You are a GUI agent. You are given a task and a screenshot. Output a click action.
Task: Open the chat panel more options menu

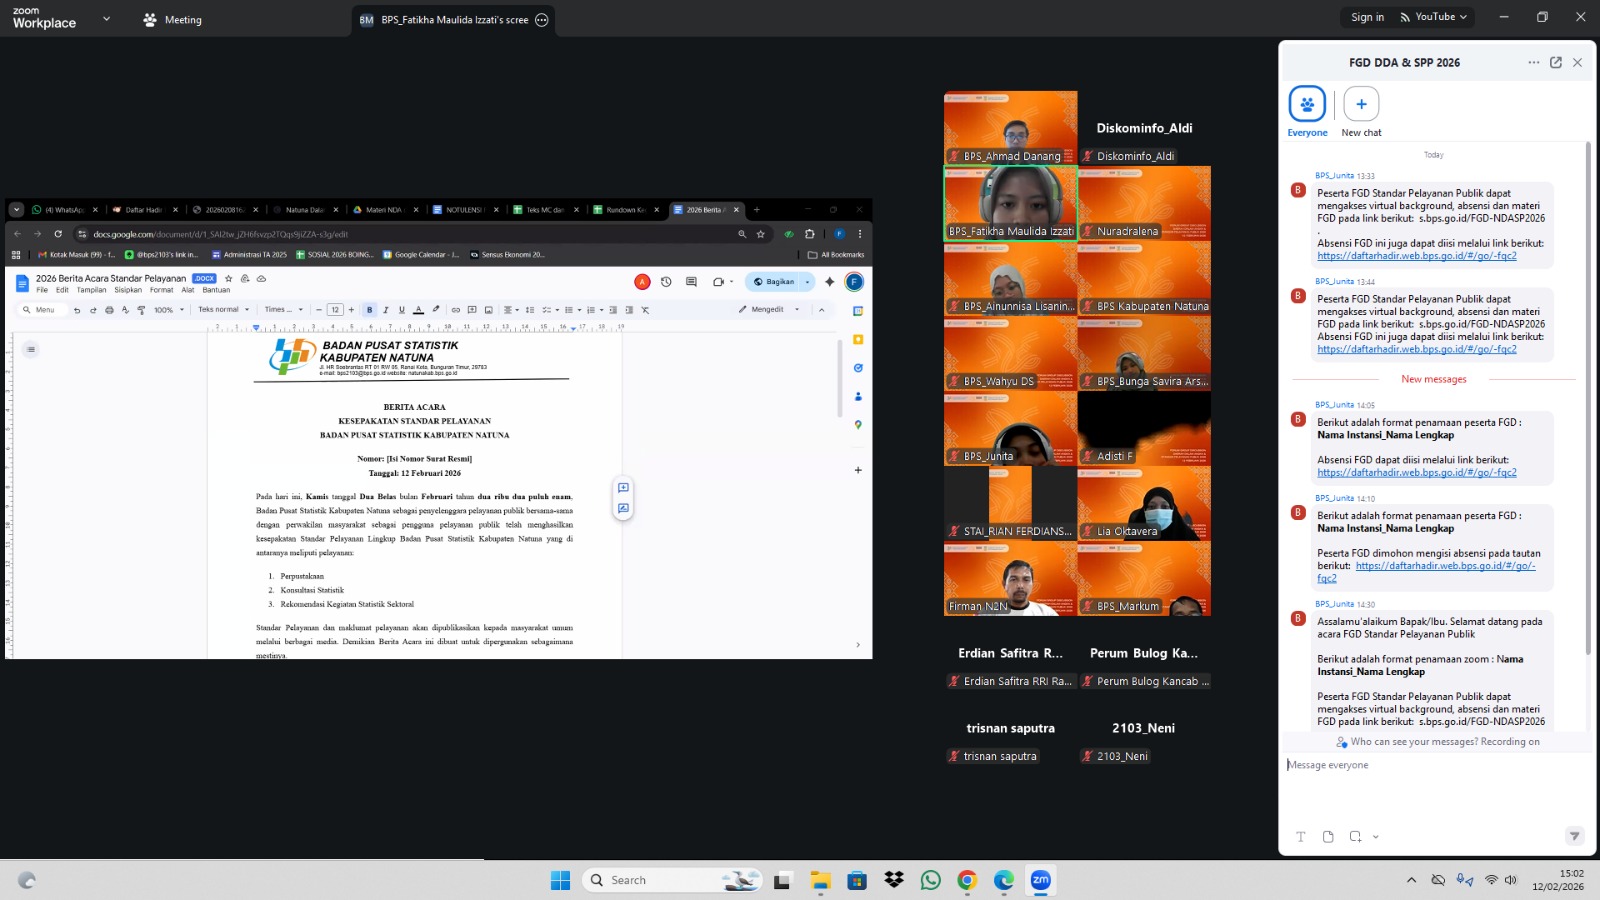point(1533,62)
